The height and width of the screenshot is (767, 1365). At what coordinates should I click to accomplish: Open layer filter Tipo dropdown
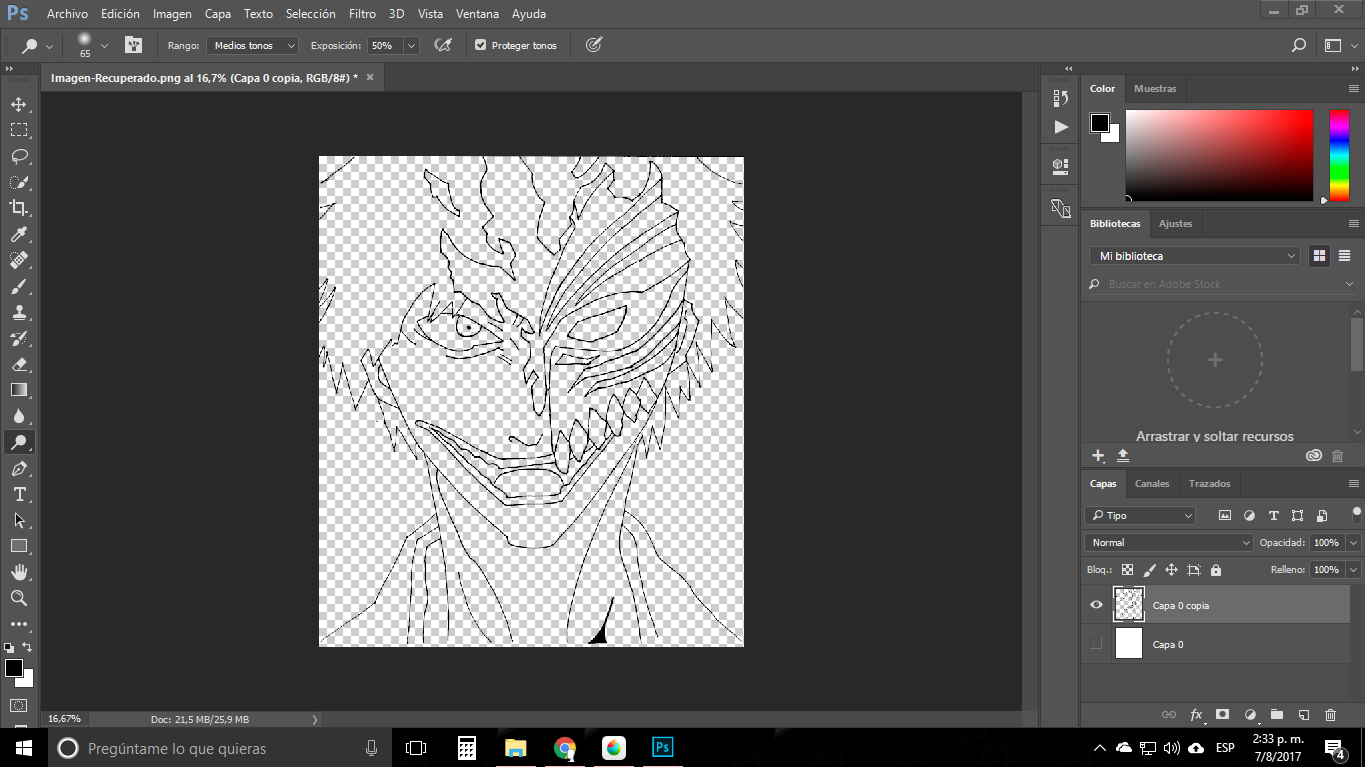[x=1140, y=516]
